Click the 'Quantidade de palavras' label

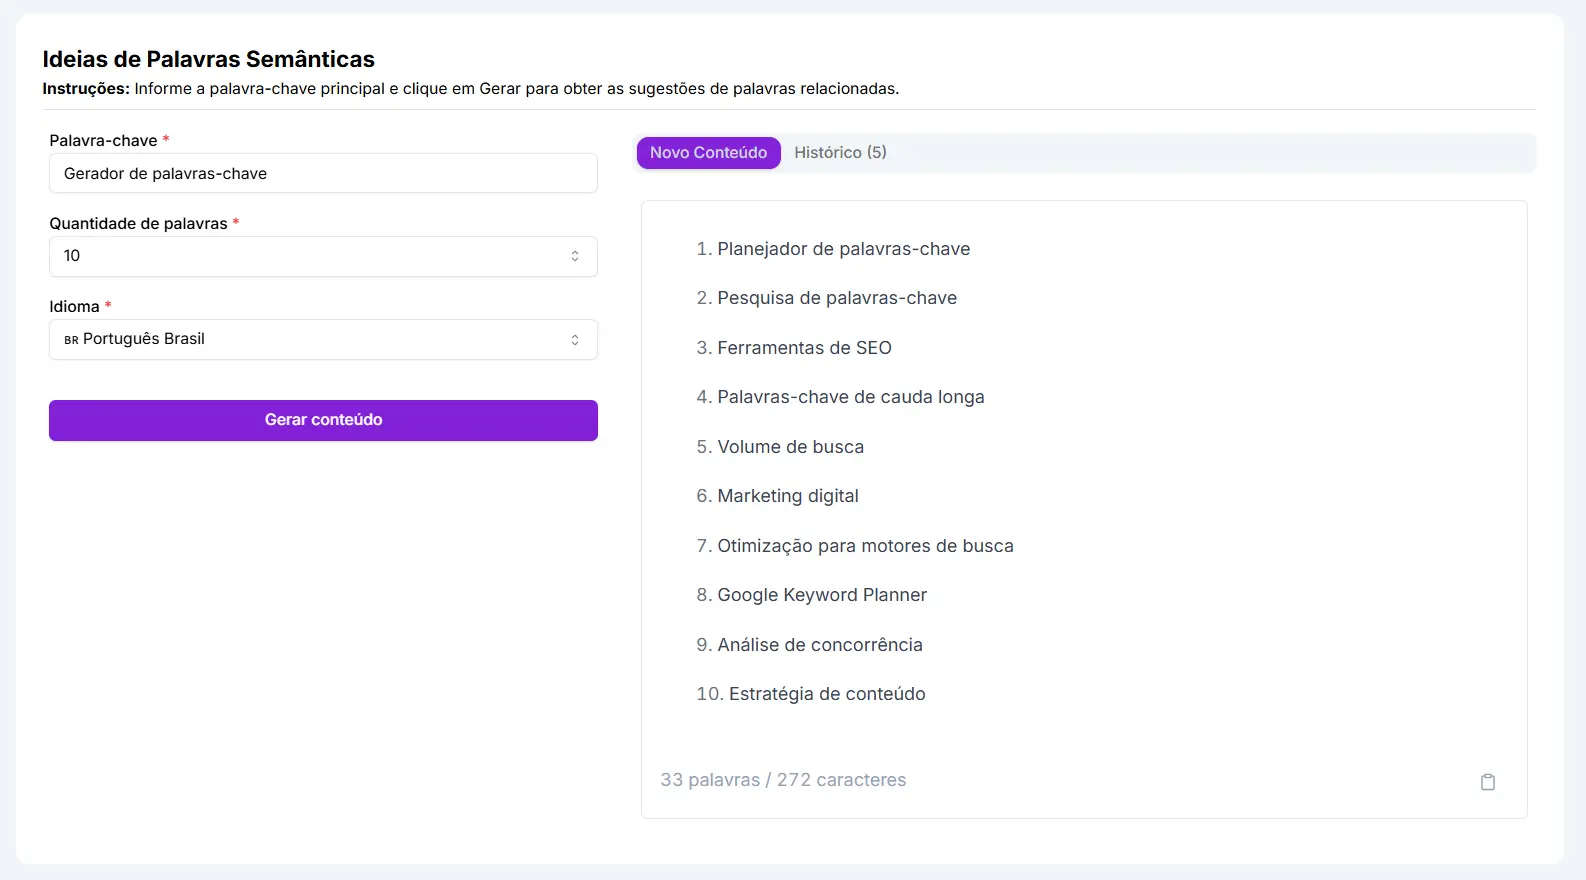click(138, 223)
